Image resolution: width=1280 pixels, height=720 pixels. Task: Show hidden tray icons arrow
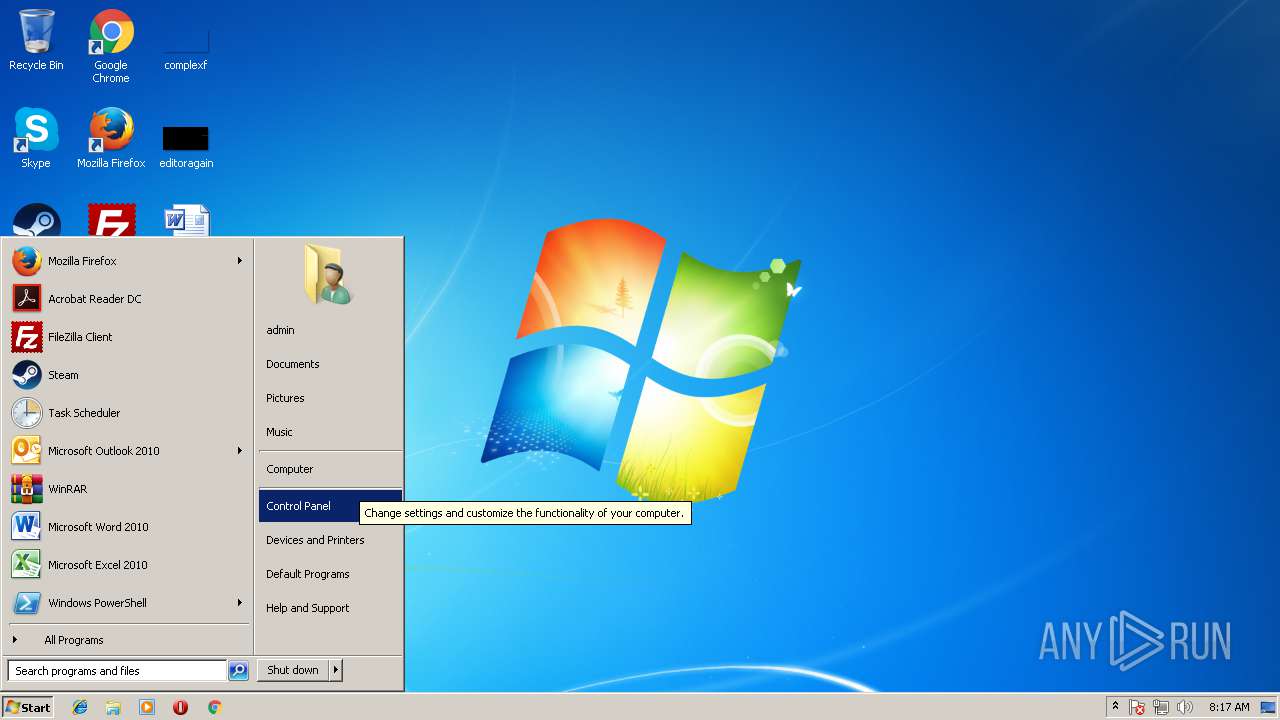click(x=1115, y=706)
